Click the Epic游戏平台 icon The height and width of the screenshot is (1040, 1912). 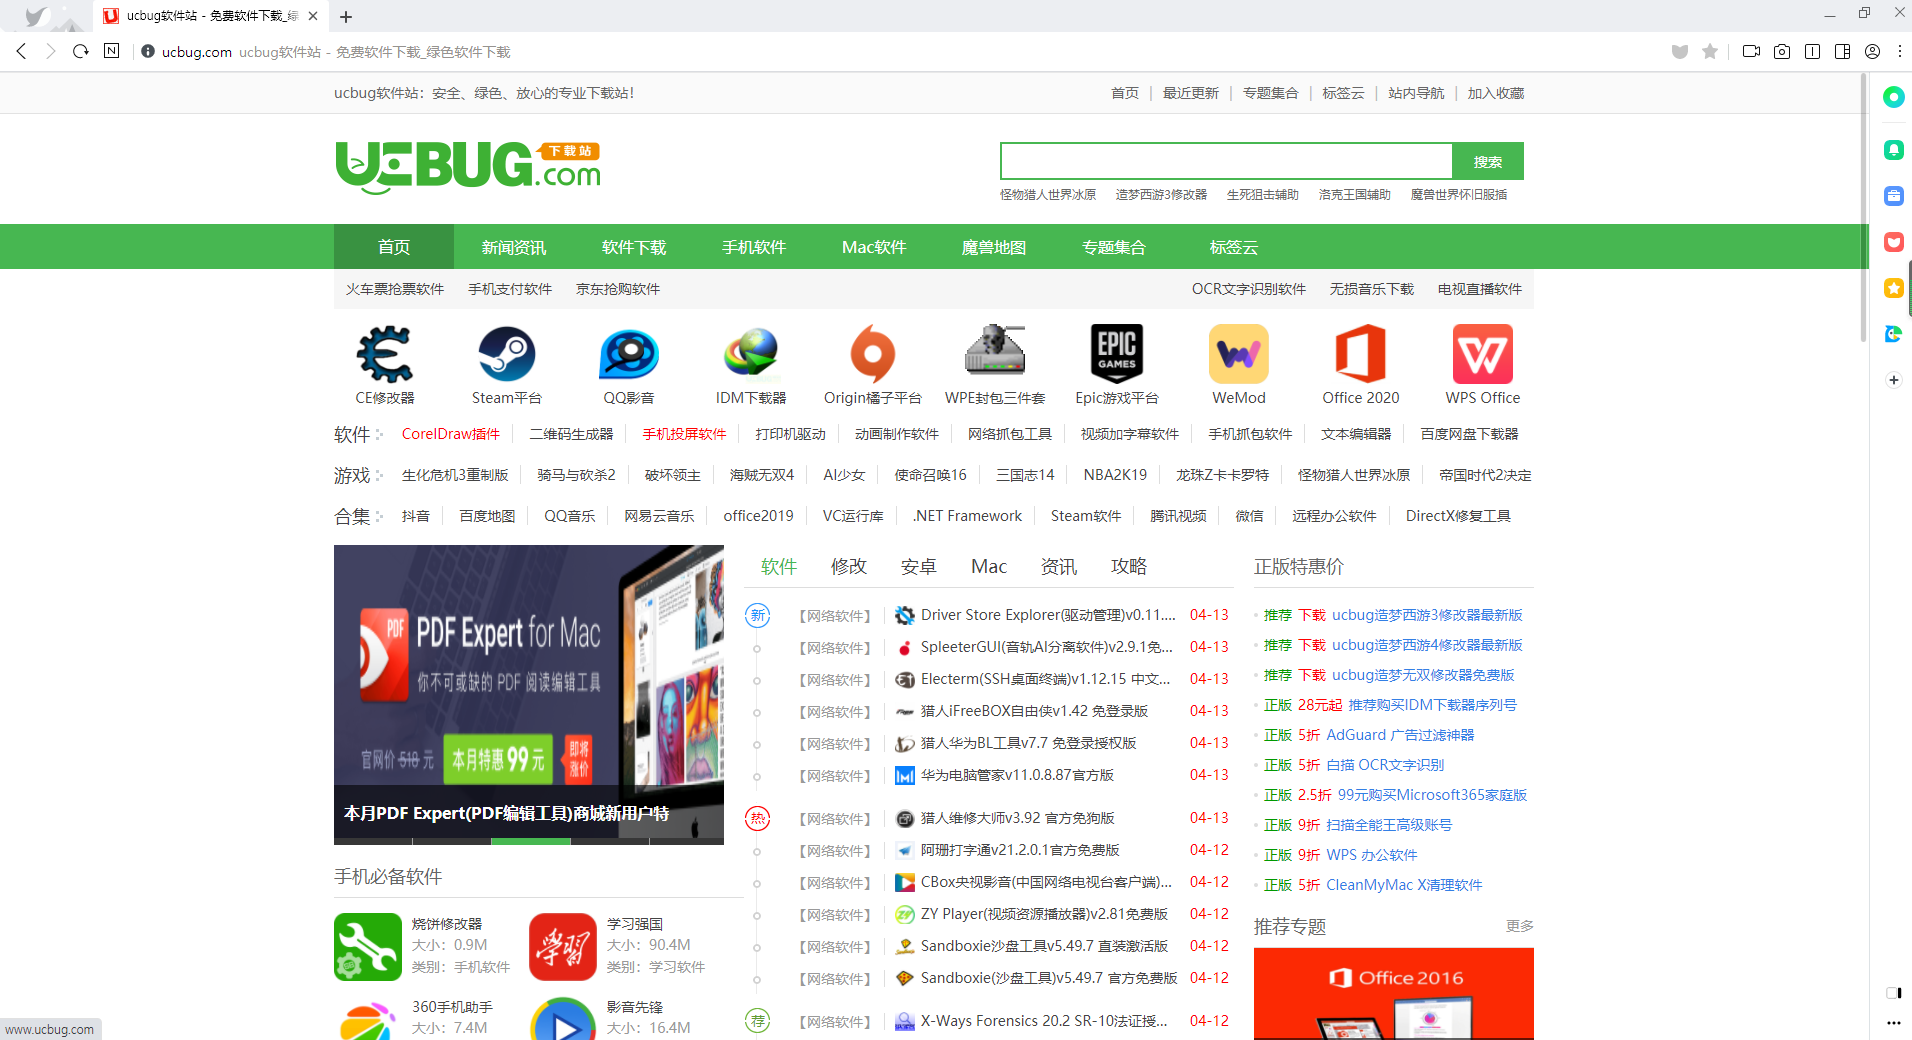(1117, 354)
